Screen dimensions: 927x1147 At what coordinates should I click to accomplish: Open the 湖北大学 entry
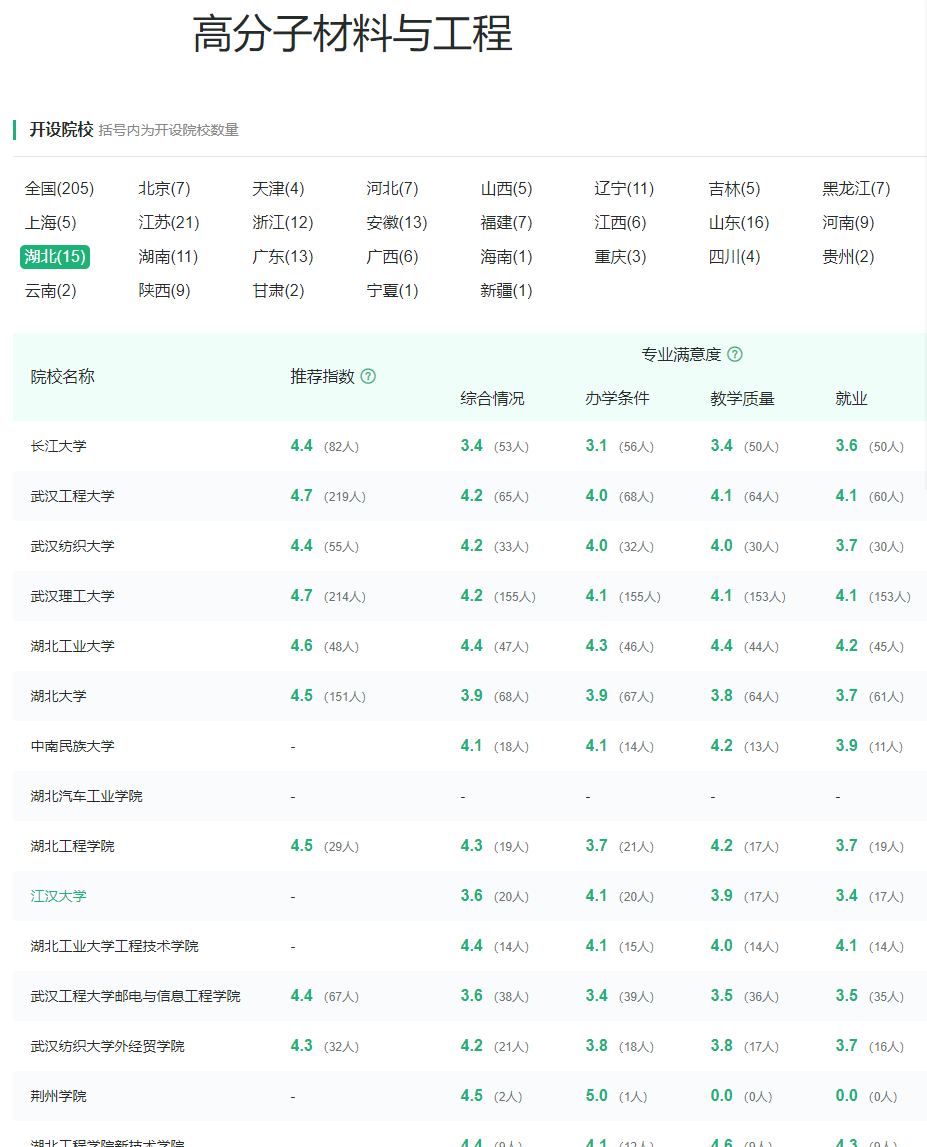(57, 695)
